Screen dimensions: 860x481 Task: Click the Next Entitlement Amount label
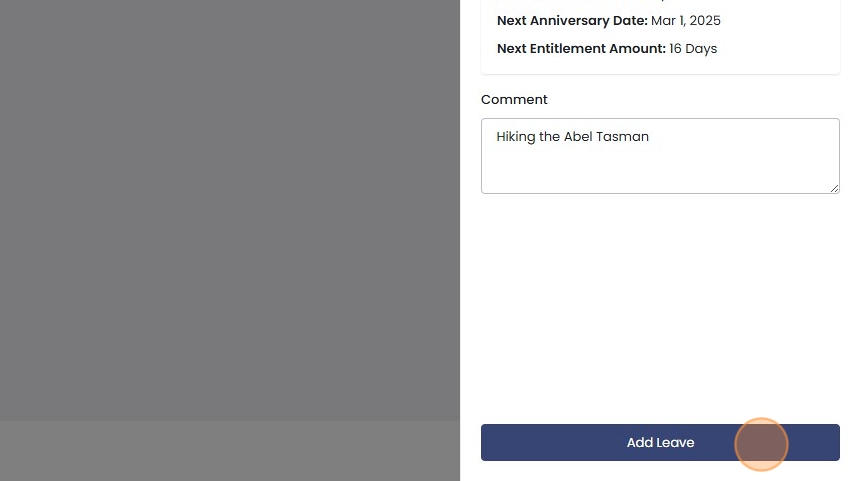[581, 49]
